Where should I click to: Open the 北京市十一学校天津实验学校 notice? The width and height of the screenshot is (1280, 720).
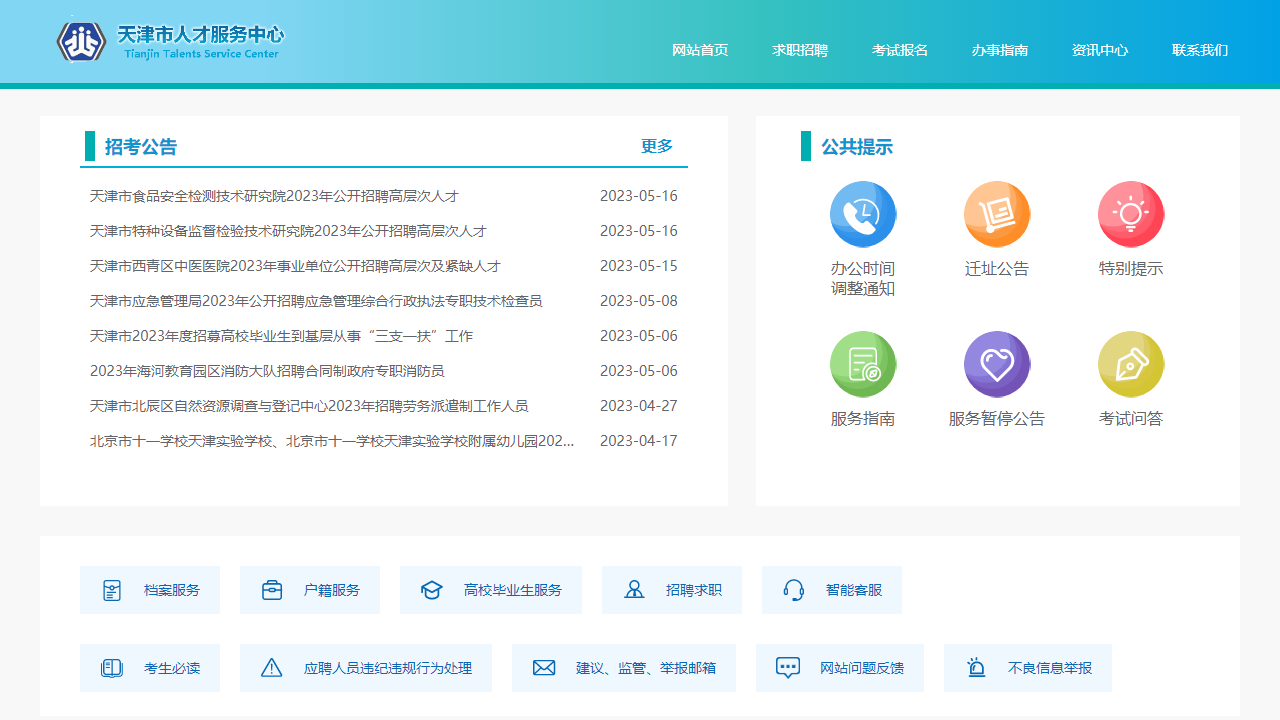332,441
